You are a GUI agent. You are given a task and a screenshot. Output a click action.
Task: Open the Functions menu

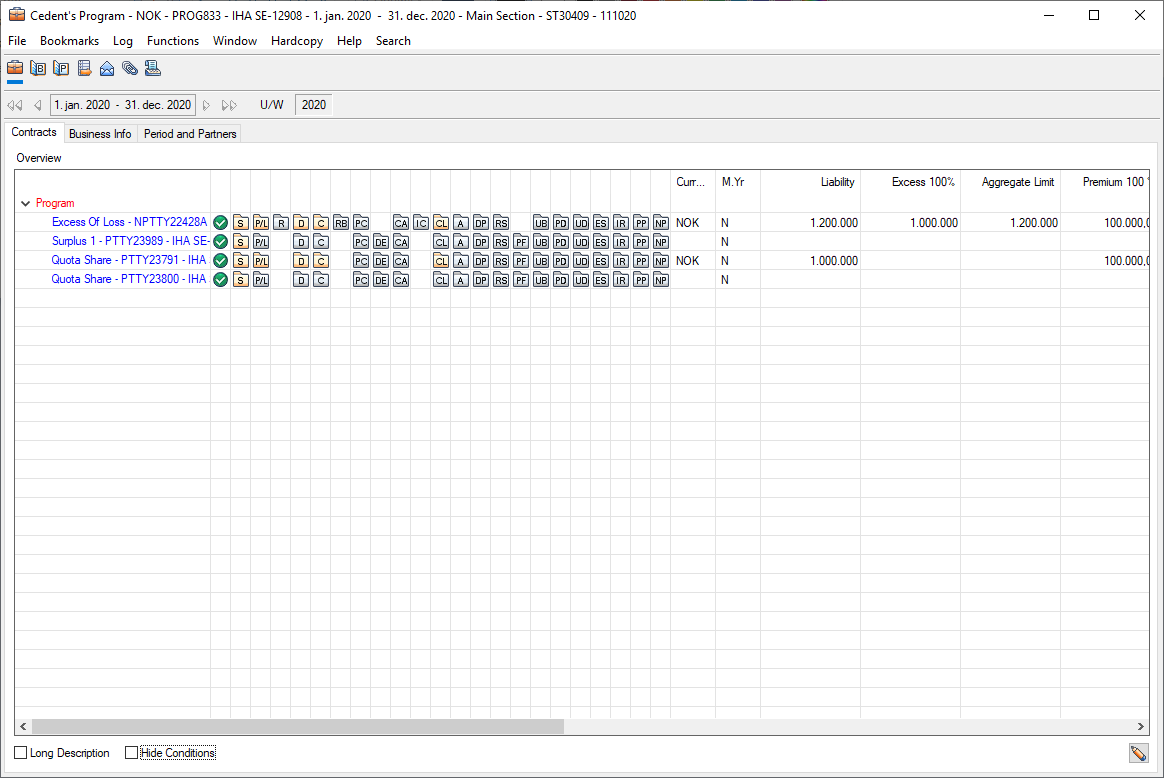(172, 41)
